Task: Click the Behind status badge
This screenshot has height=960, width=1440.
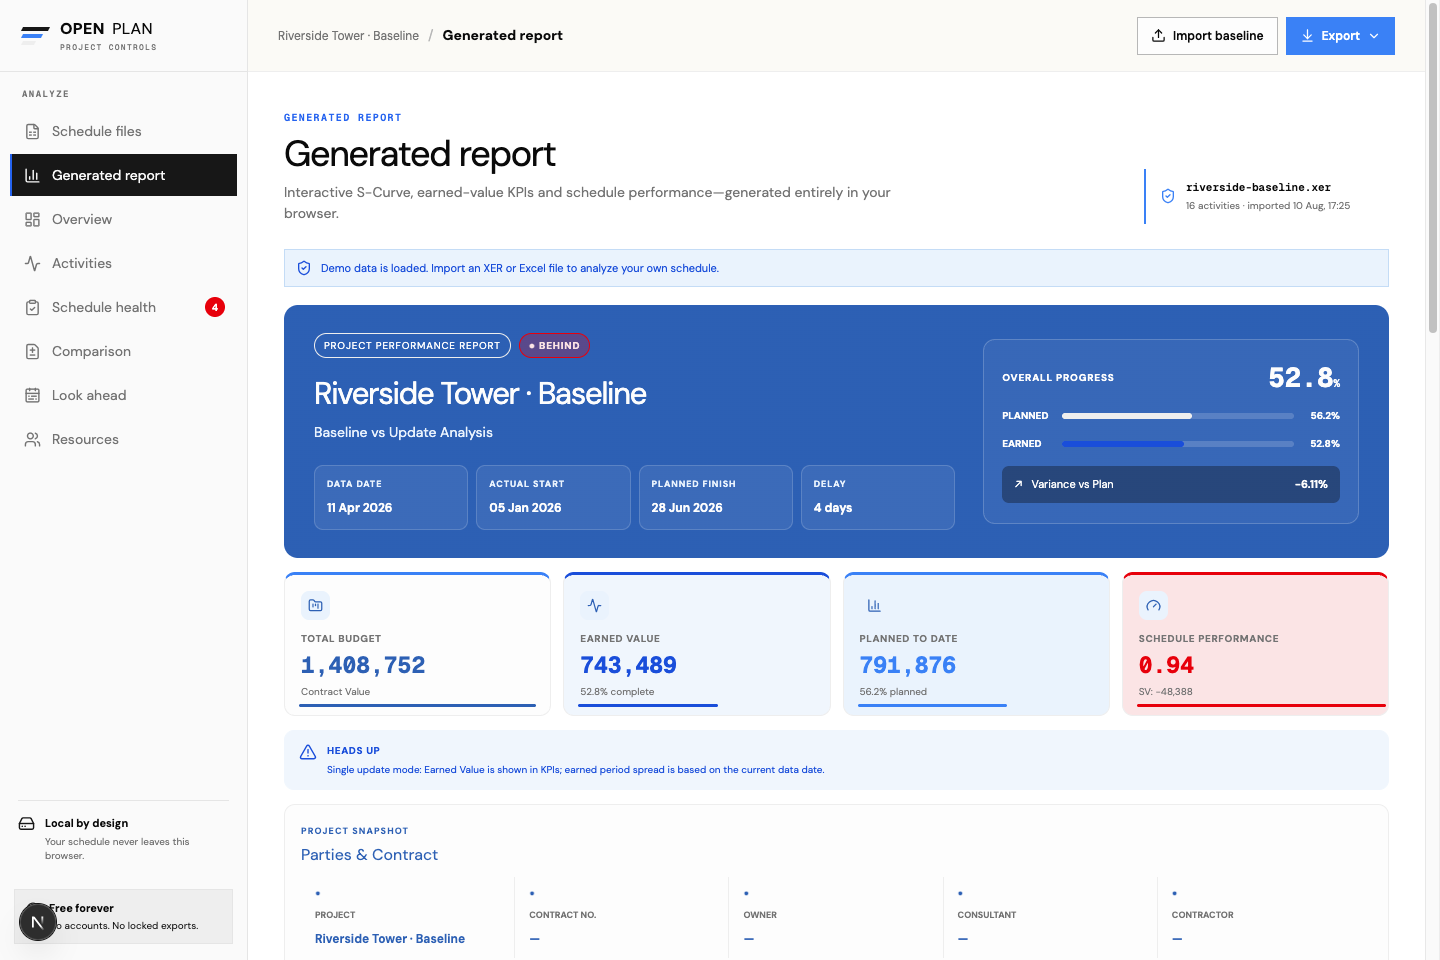Action: (554, 345)
